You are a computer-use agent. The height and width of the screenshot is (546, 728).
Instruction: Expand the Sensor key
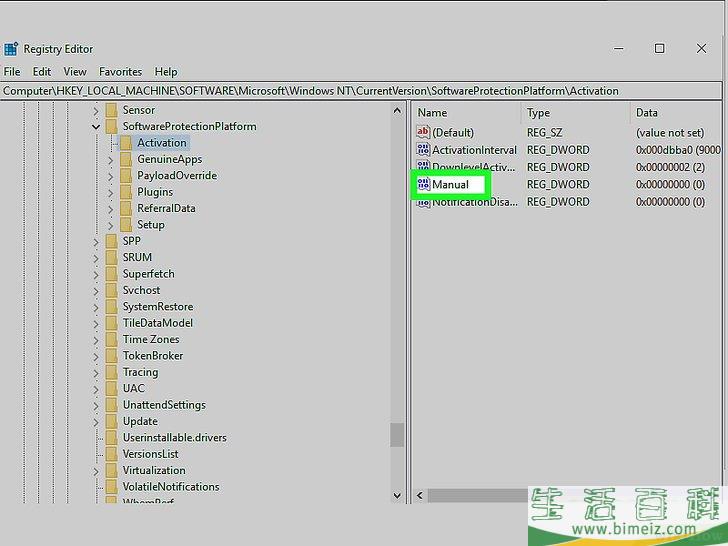(x=96, y=110)
